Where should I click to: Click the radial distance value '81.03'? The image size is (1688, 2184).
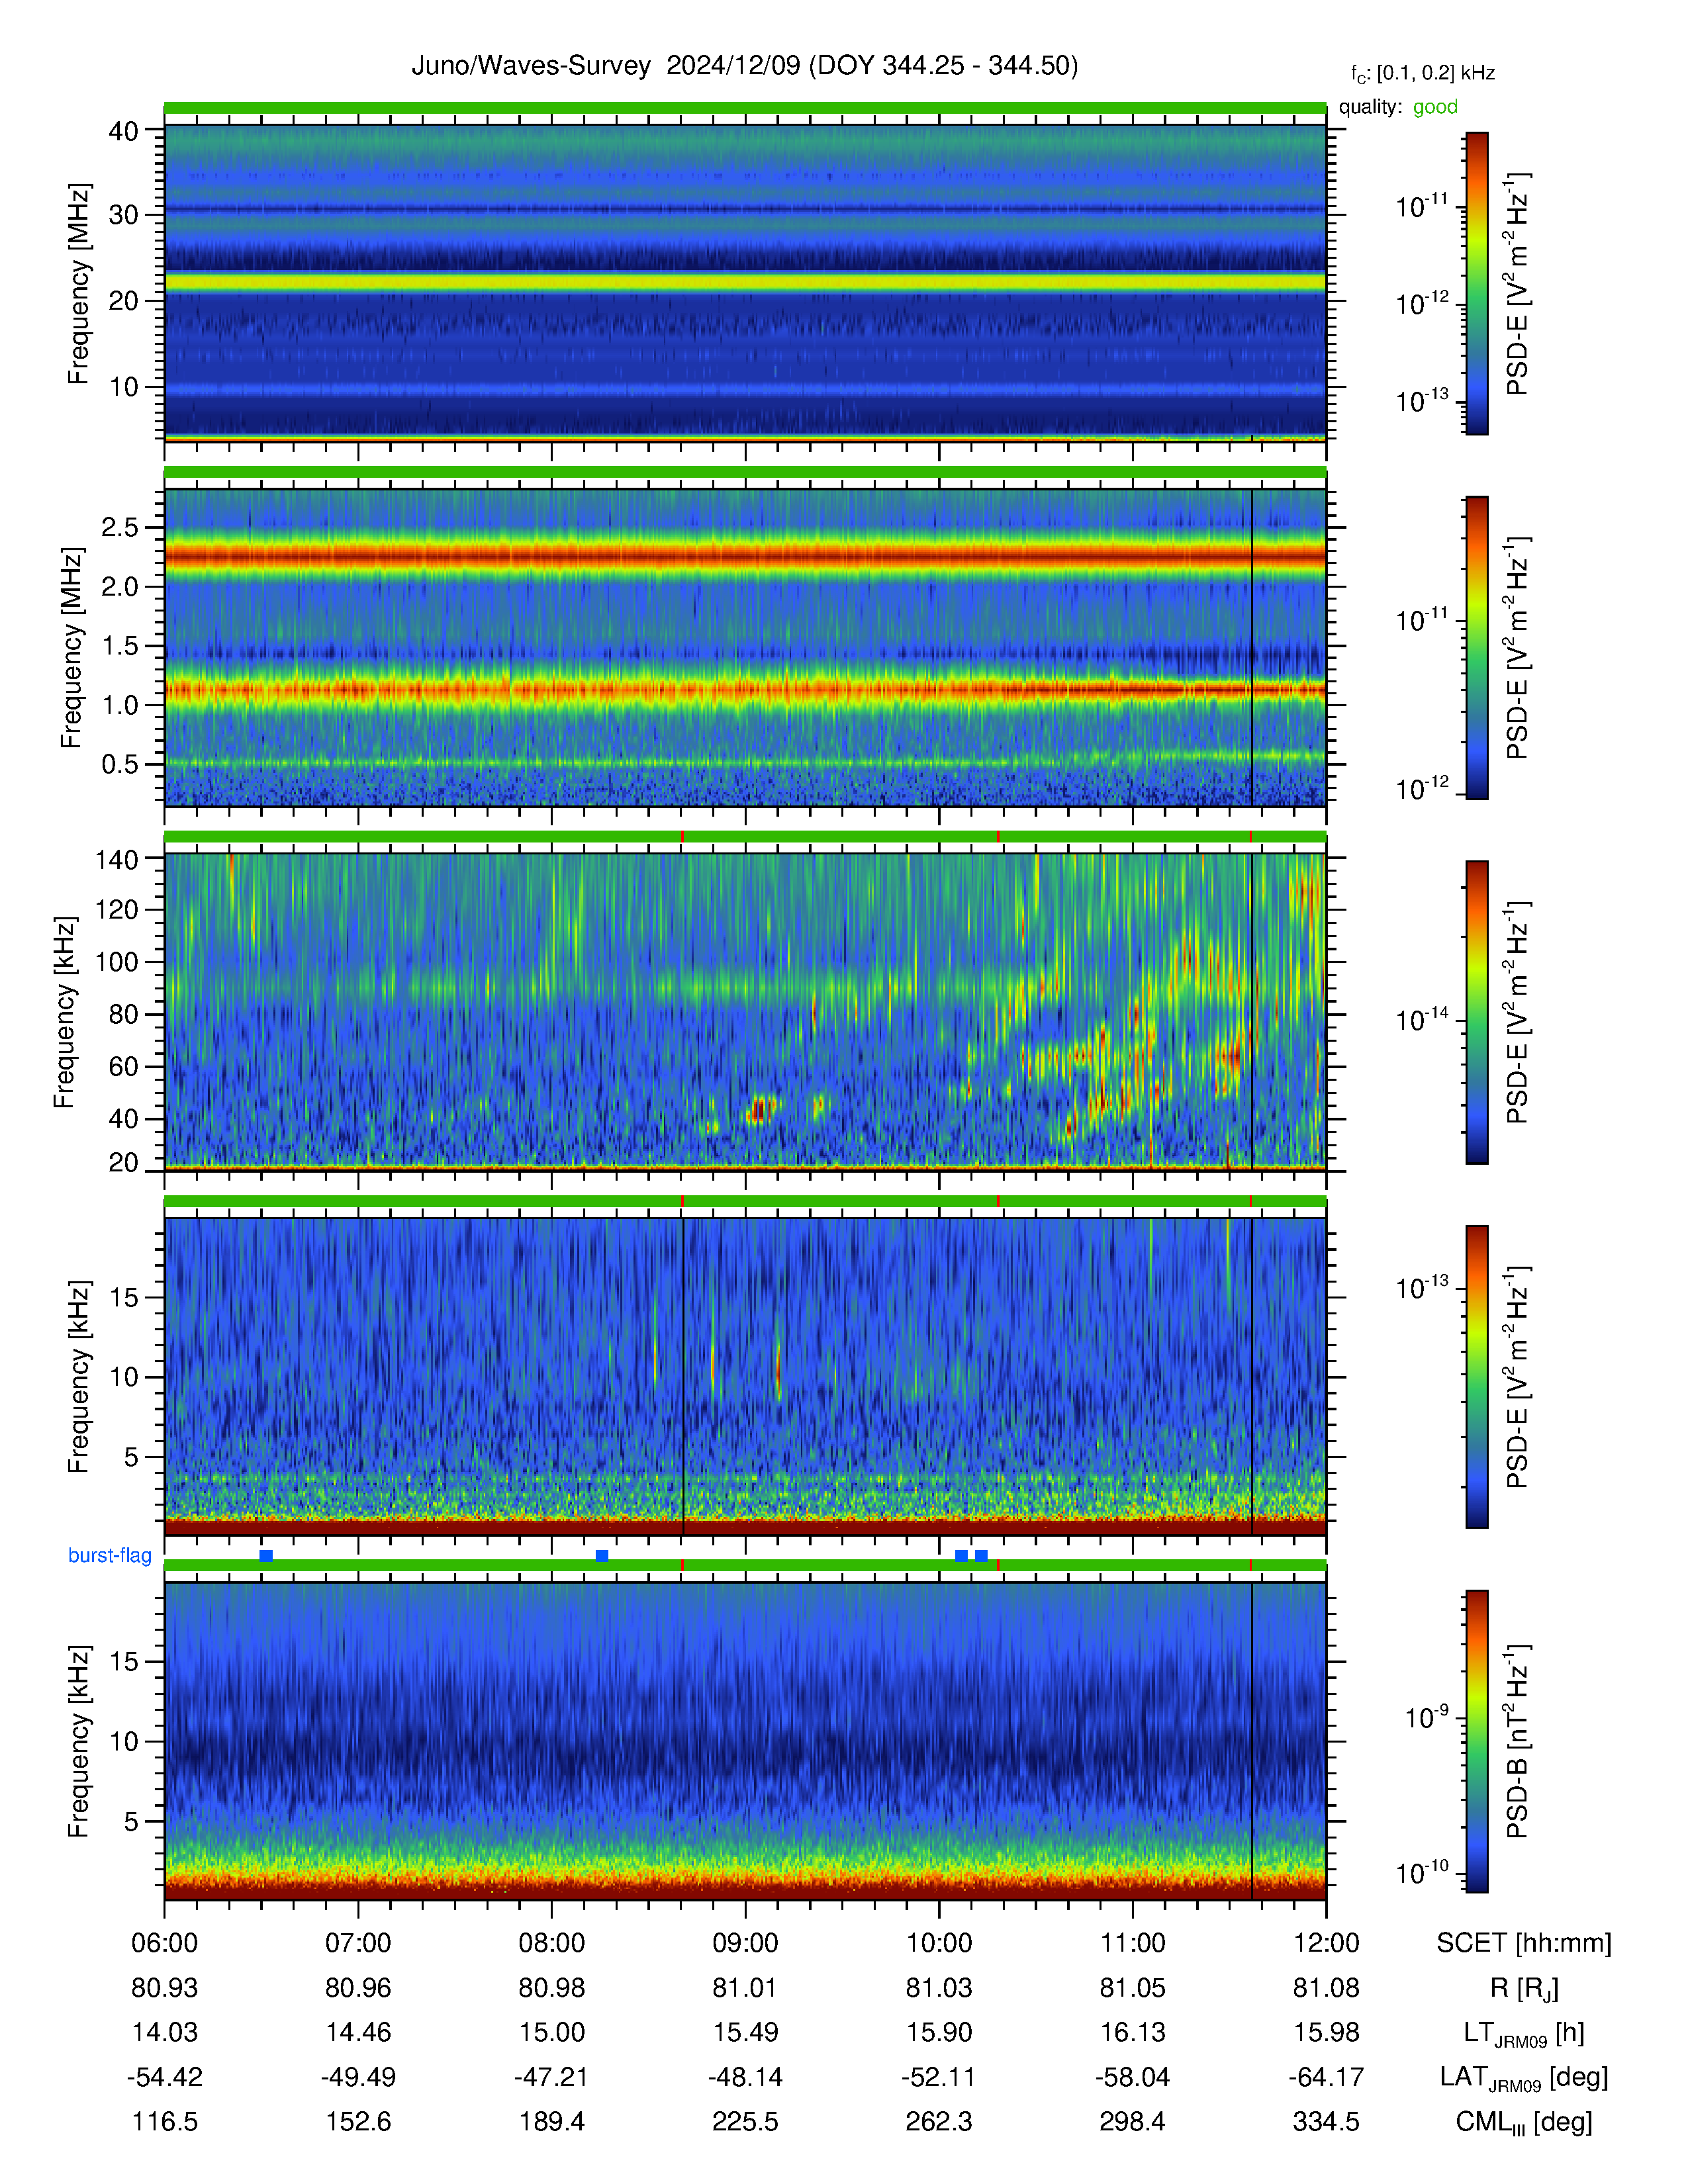click(x=939, y=1988)
